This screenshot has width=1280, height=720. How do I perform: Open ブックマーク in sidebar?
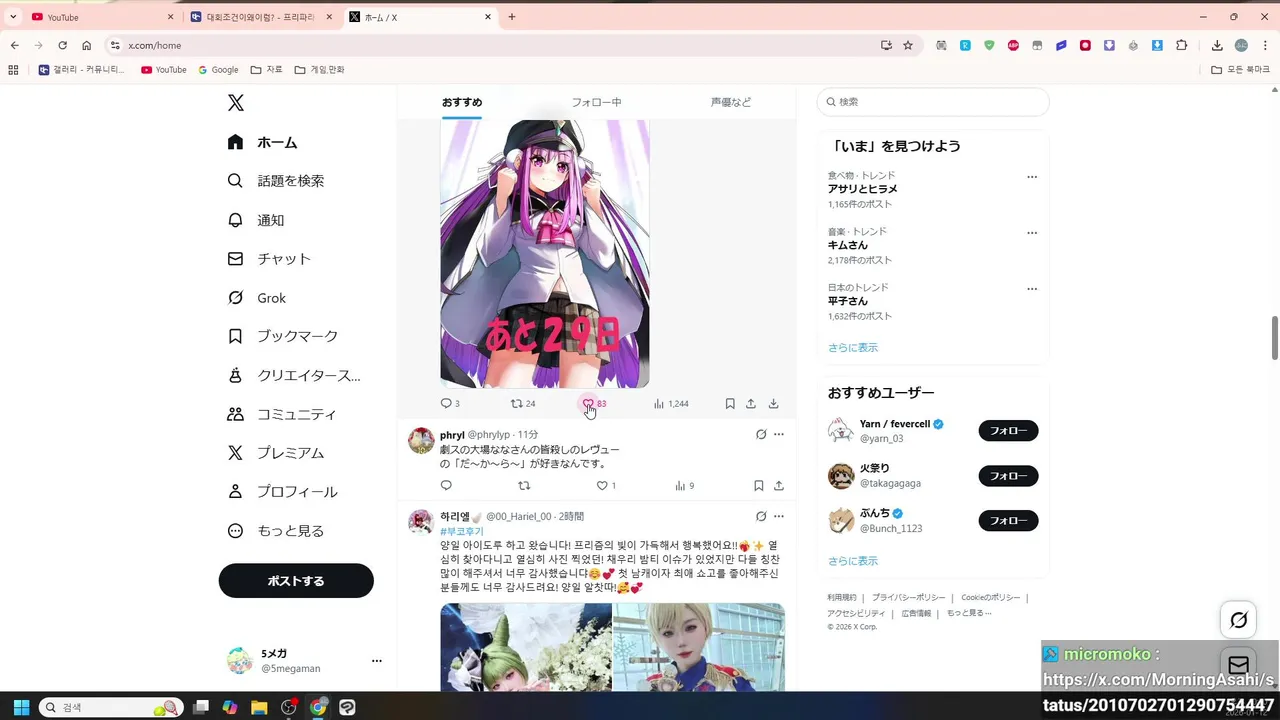283,336
